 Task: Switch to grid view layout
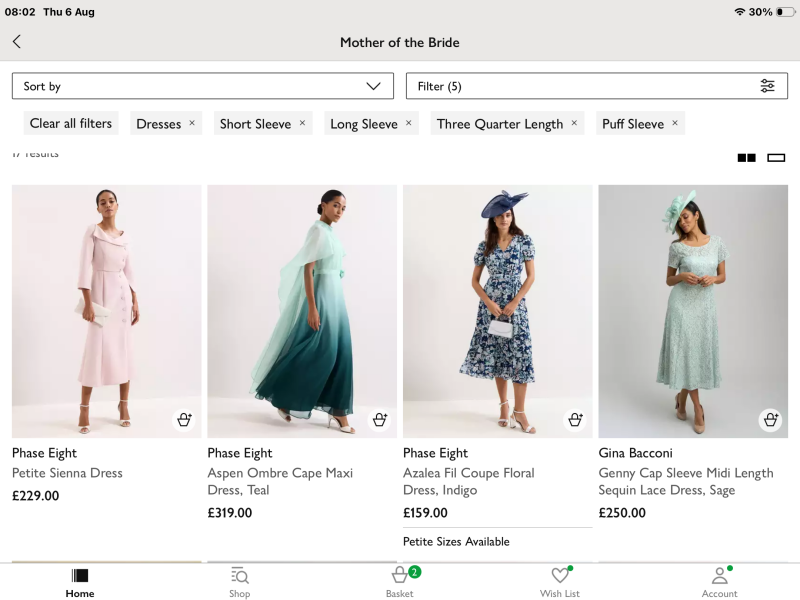(x=746, y=158)
